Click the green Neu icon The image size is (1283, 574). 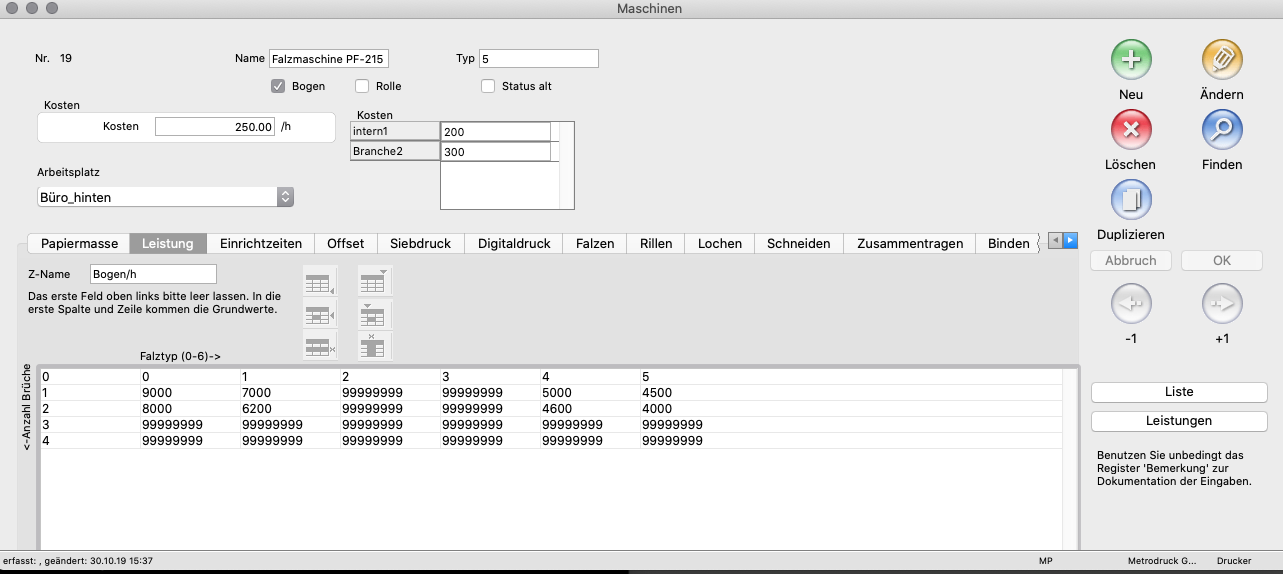pos(1131,60)
